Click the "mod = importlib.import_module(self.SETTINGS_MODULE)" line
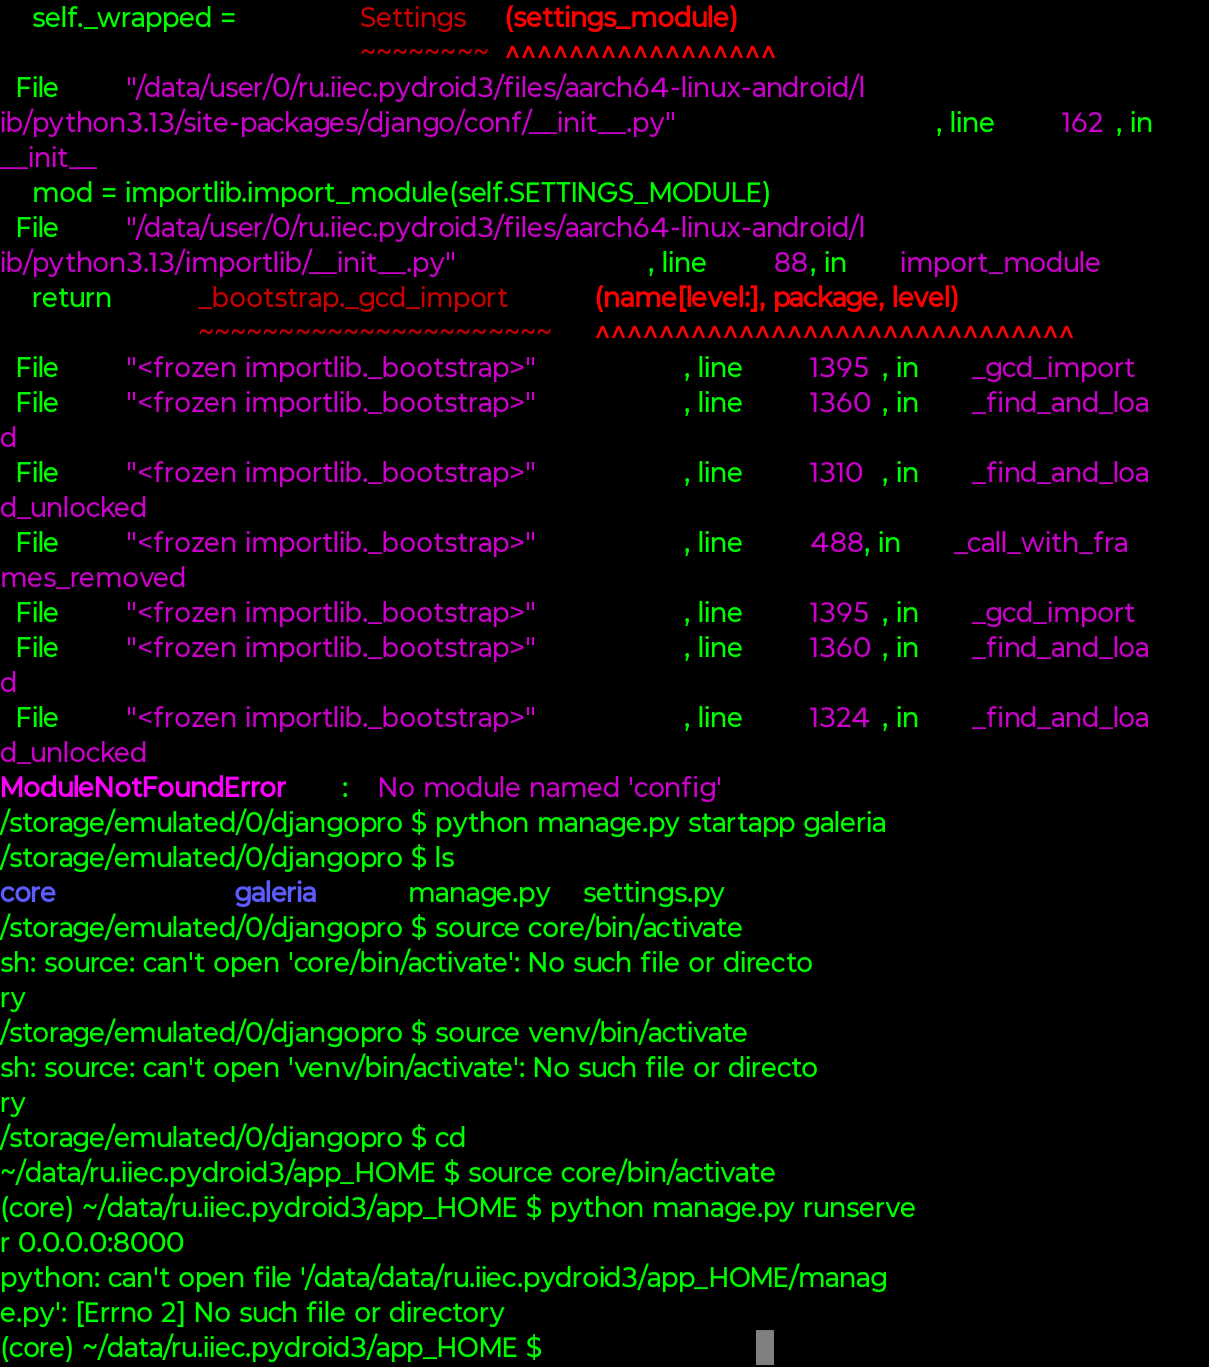1209x1367 pixels. click(401, 193)
